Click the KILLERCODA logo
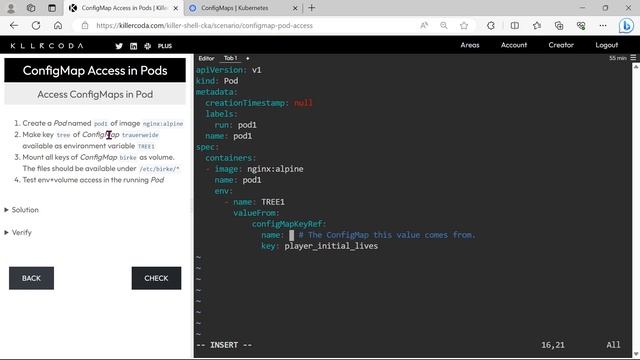Screen dimensions: 640x360 click(x=47, y=46)
